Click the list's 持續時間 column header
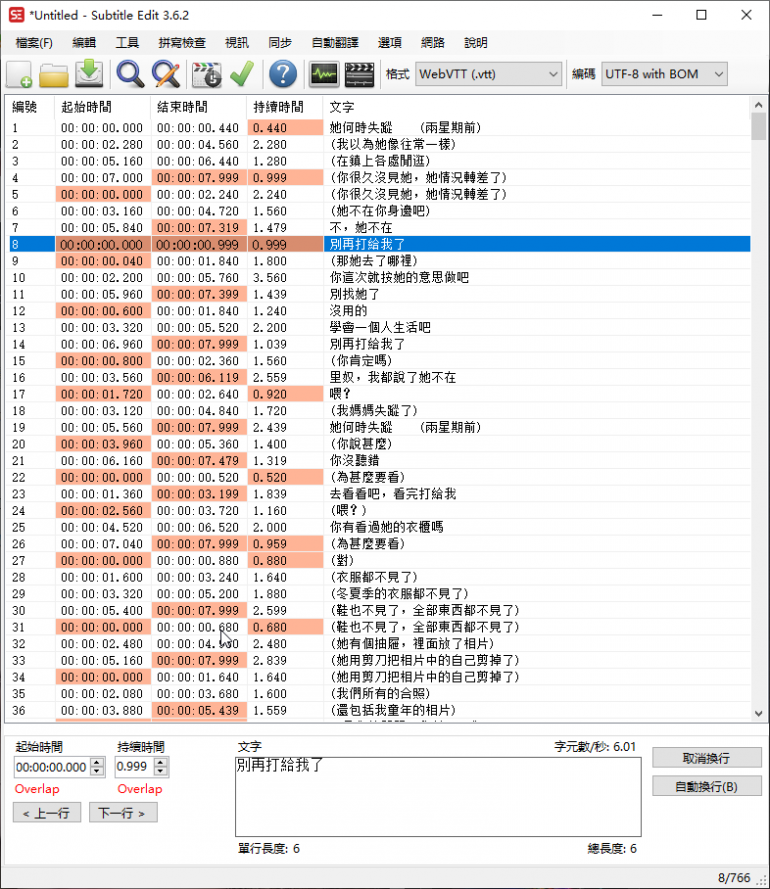Viewport: 770px width, 889px height. 285,107
